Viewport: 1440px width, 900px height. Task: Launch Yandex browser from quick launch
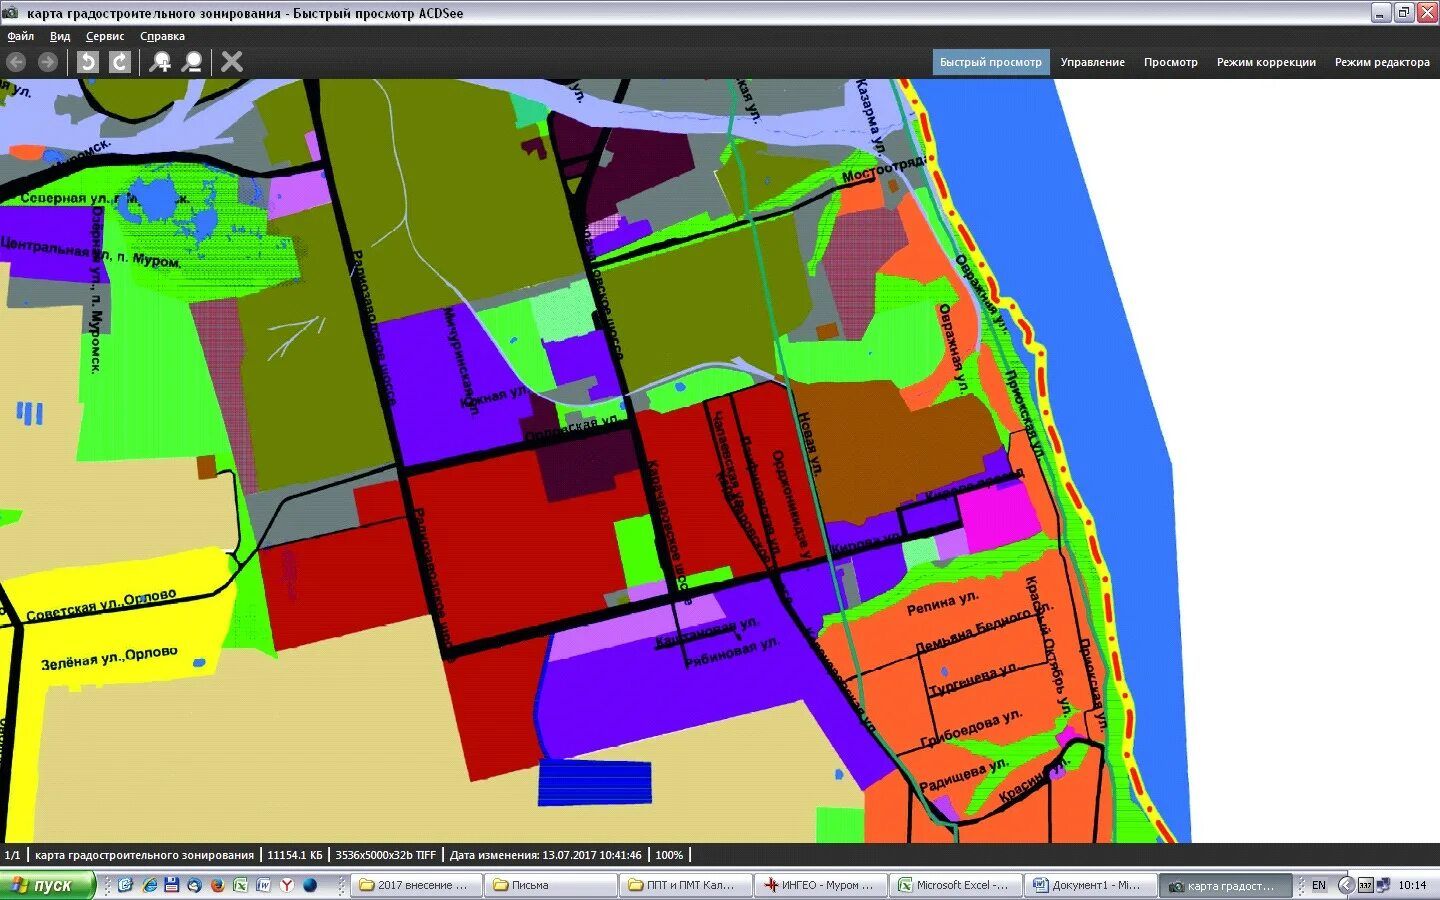[286, 885]
